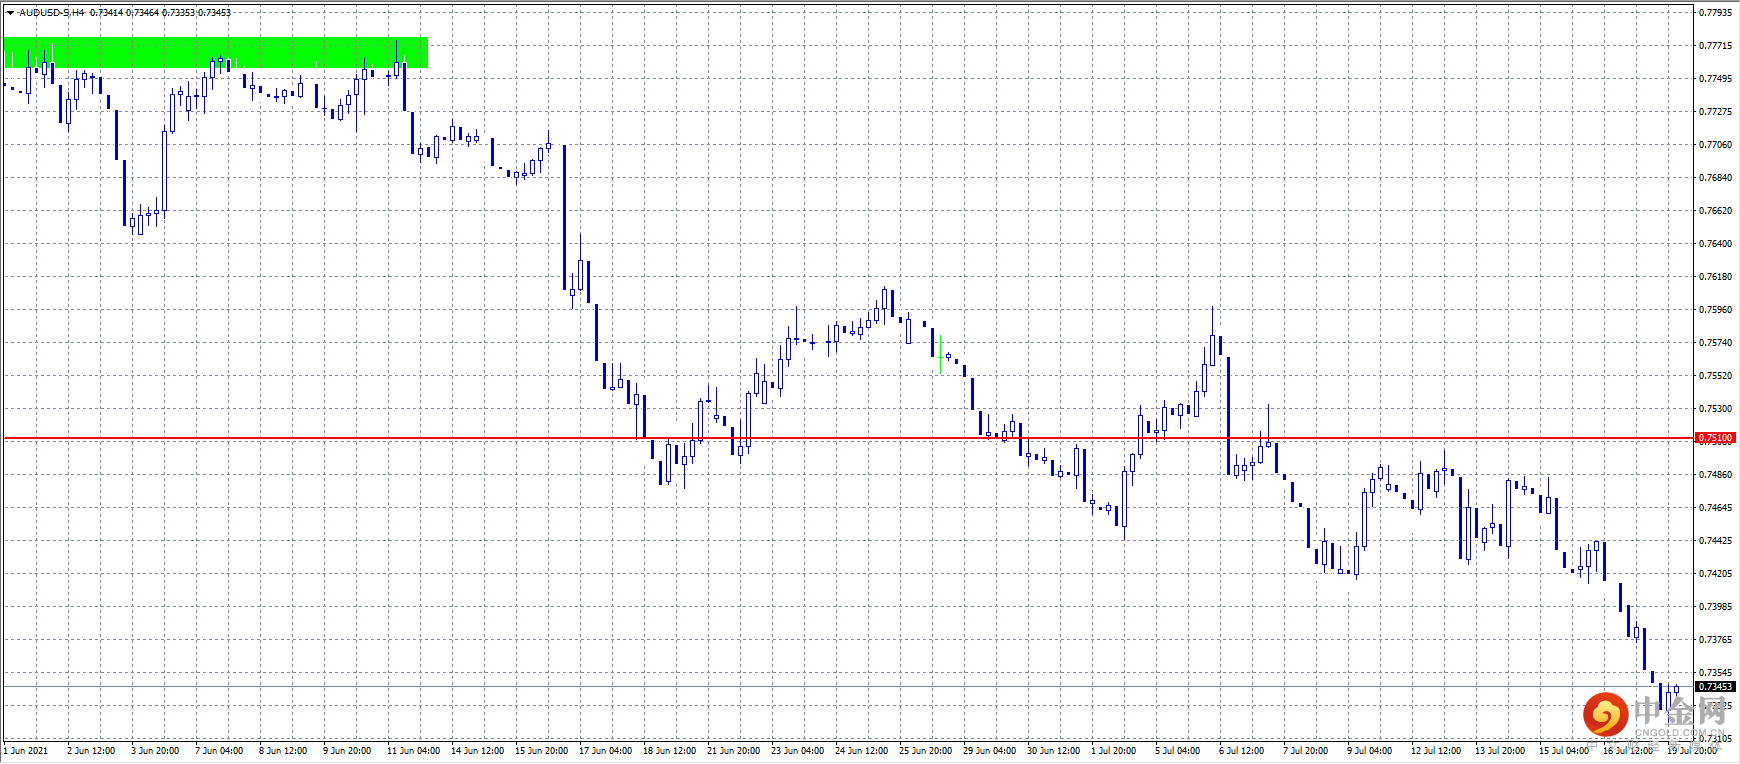The width and height of the screenshot is (1740, 764).
Task: Click the 9 Jun 20:00 time label
Action: [347, 751]
